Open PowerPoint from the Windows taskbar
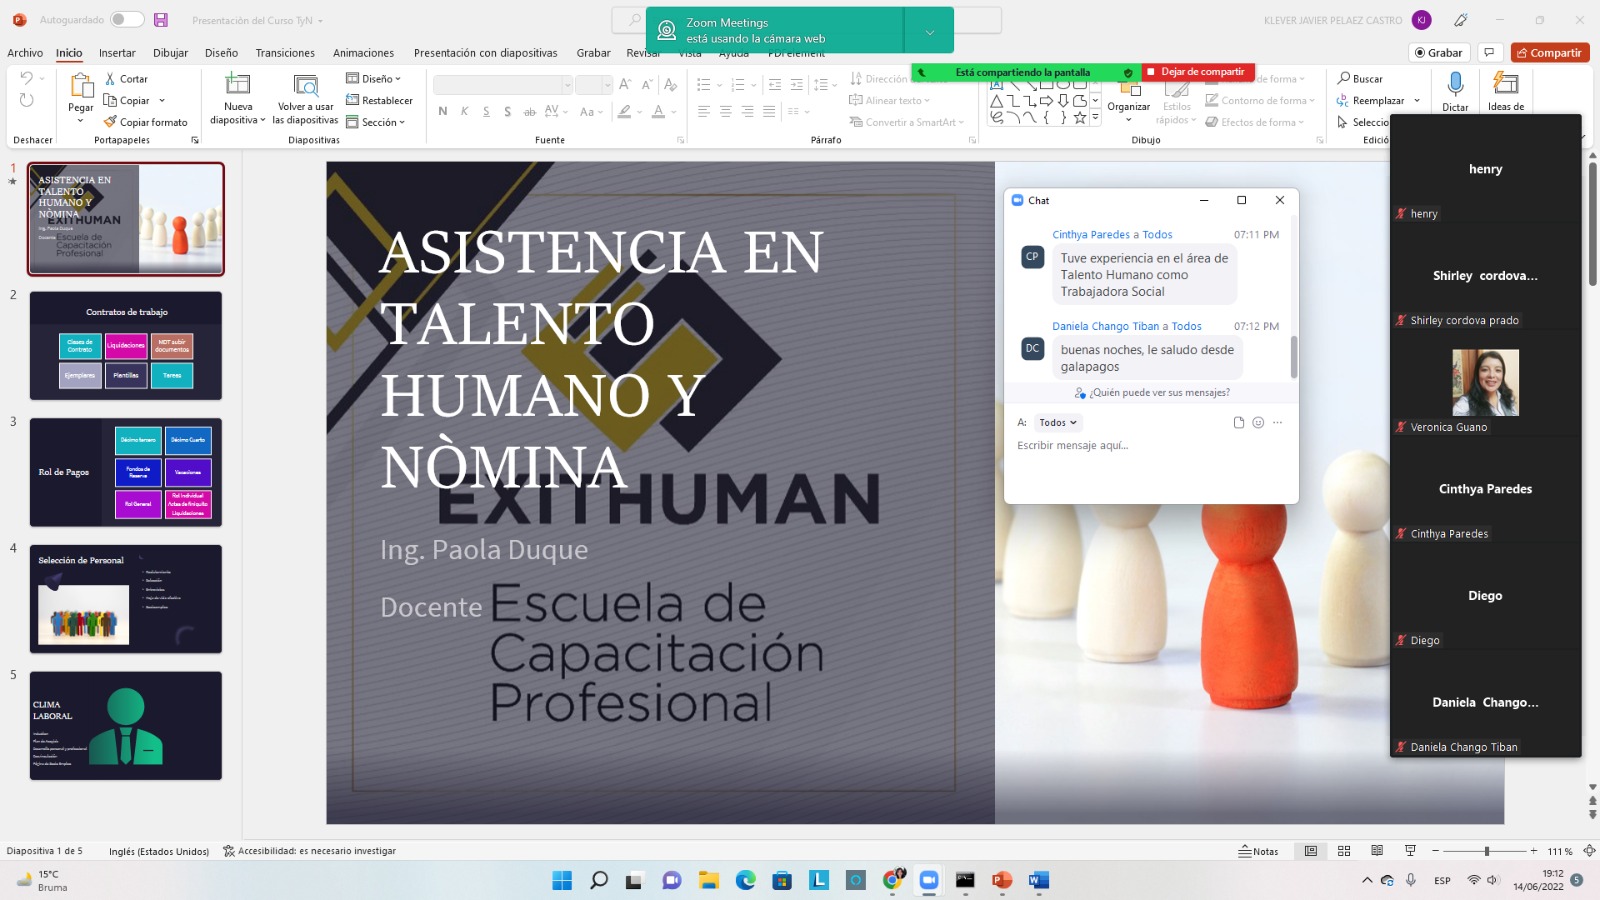The width and height of the screenshot is (1600, 900). click(x=1002, y=880)
